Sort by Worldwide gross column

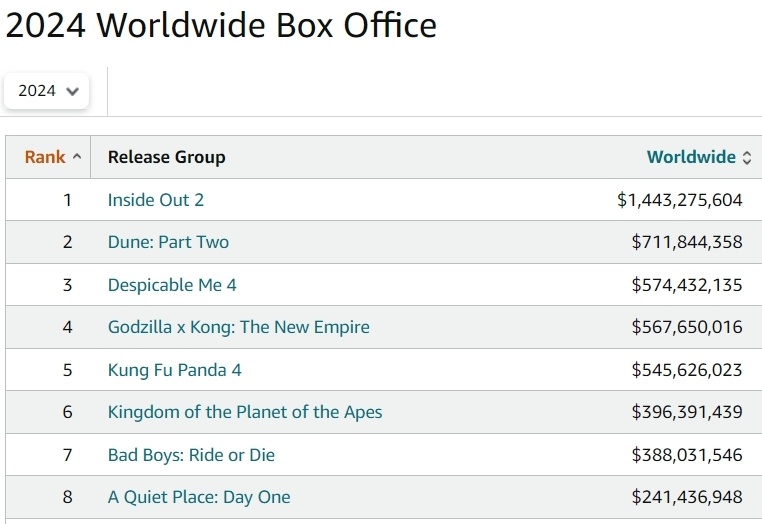tap(690, 157)
